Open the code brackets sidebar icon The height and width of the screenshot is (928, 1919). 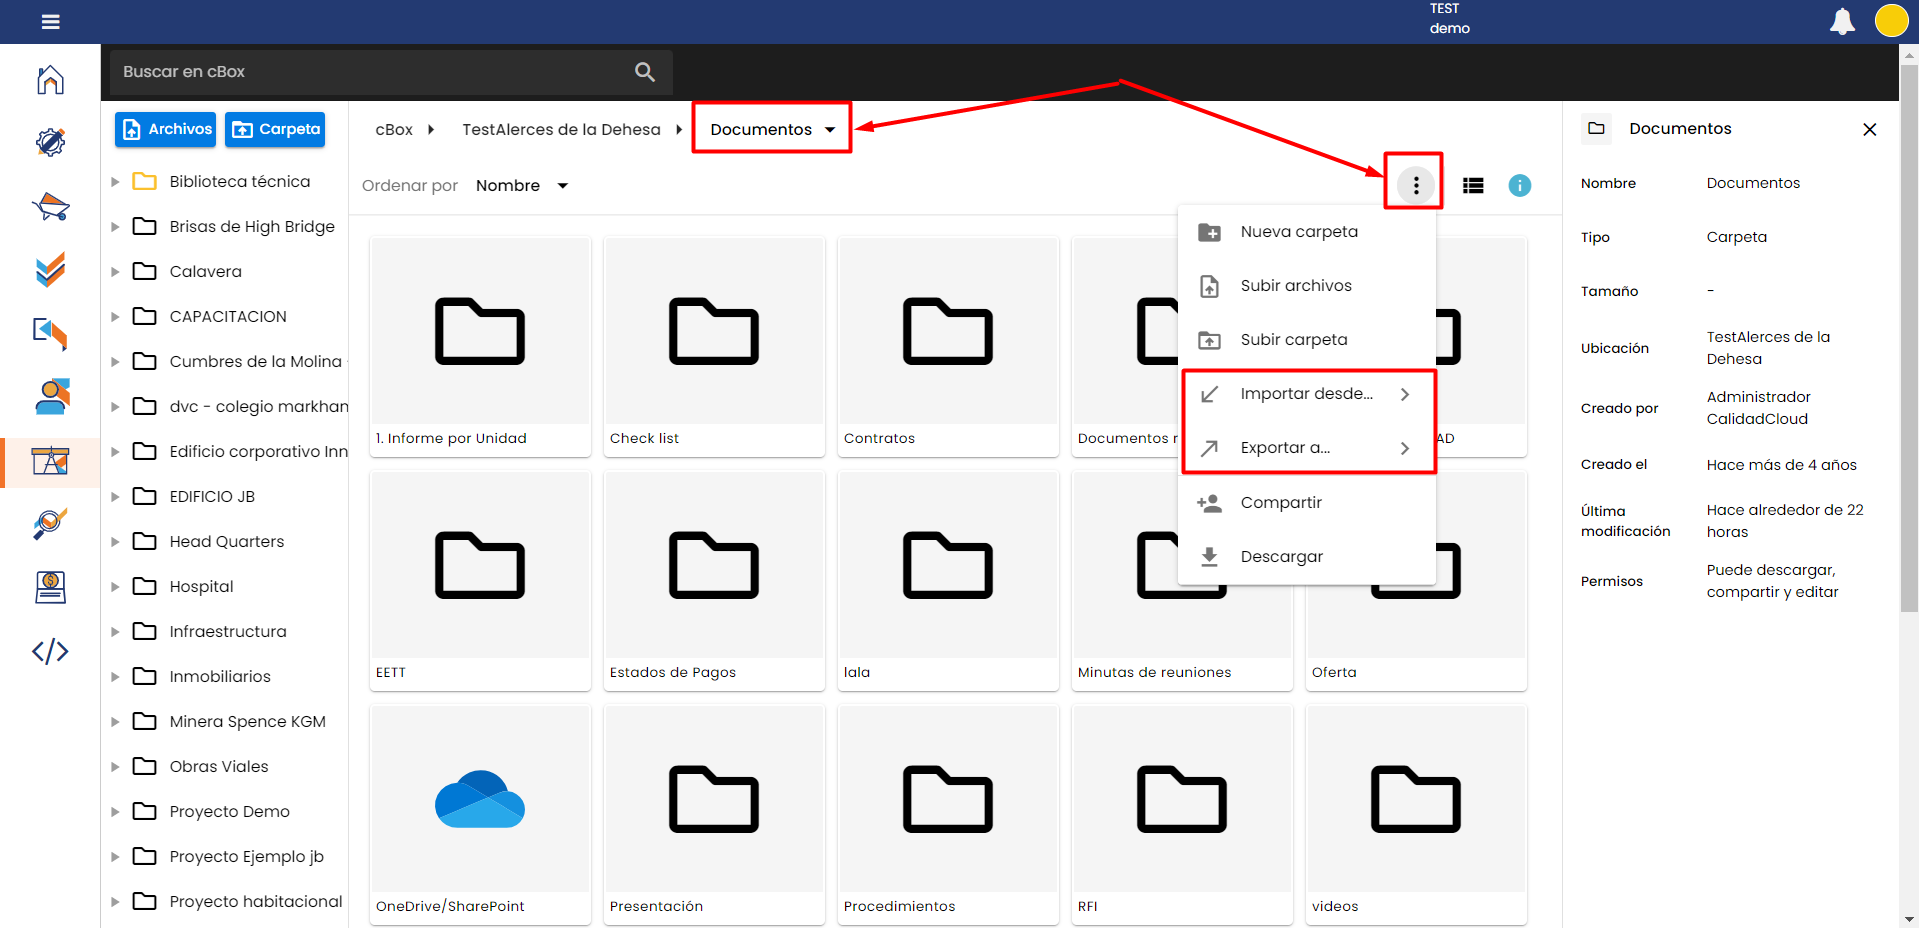50,651
